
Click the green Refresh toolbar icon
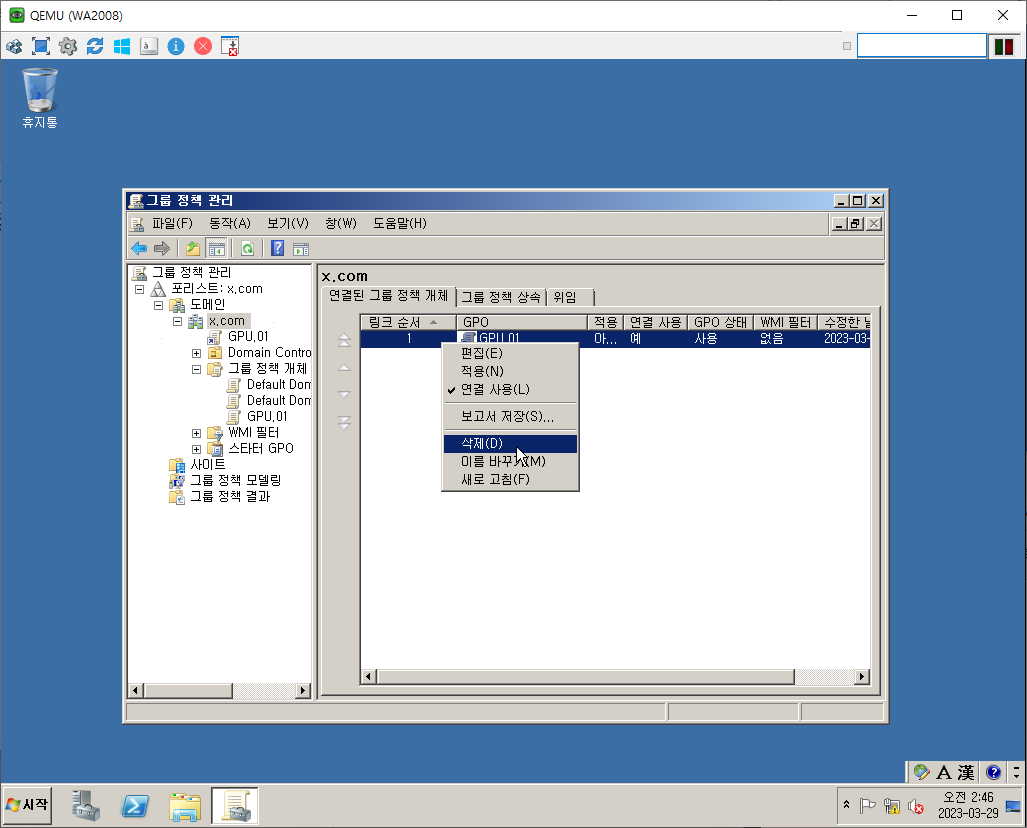point(248,248)
